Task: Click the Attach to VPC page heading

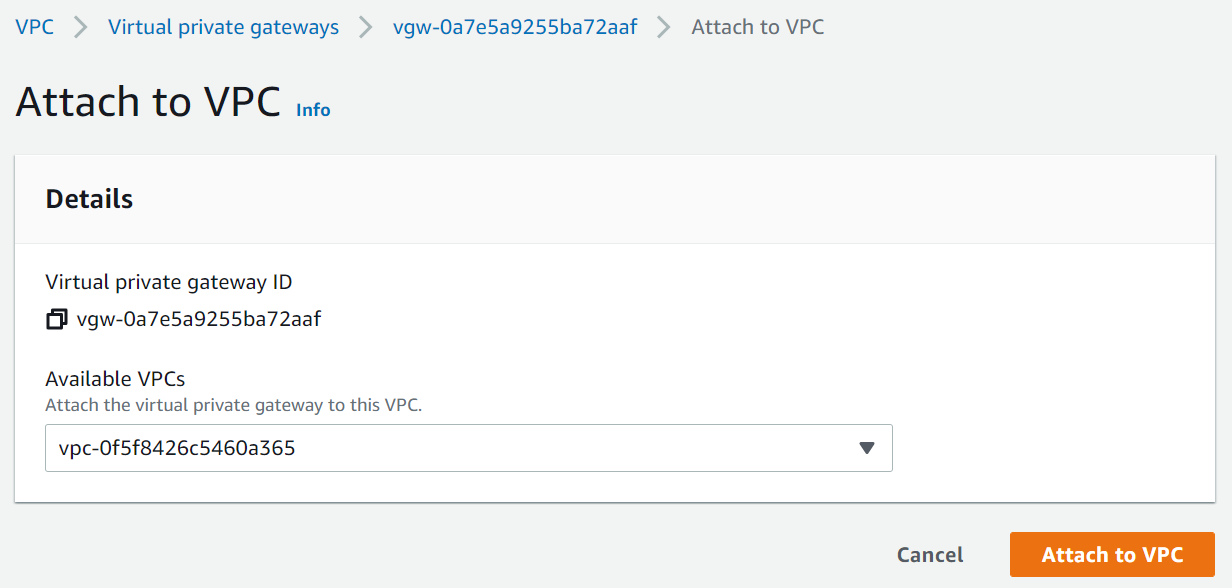Action: pos(148,103)
